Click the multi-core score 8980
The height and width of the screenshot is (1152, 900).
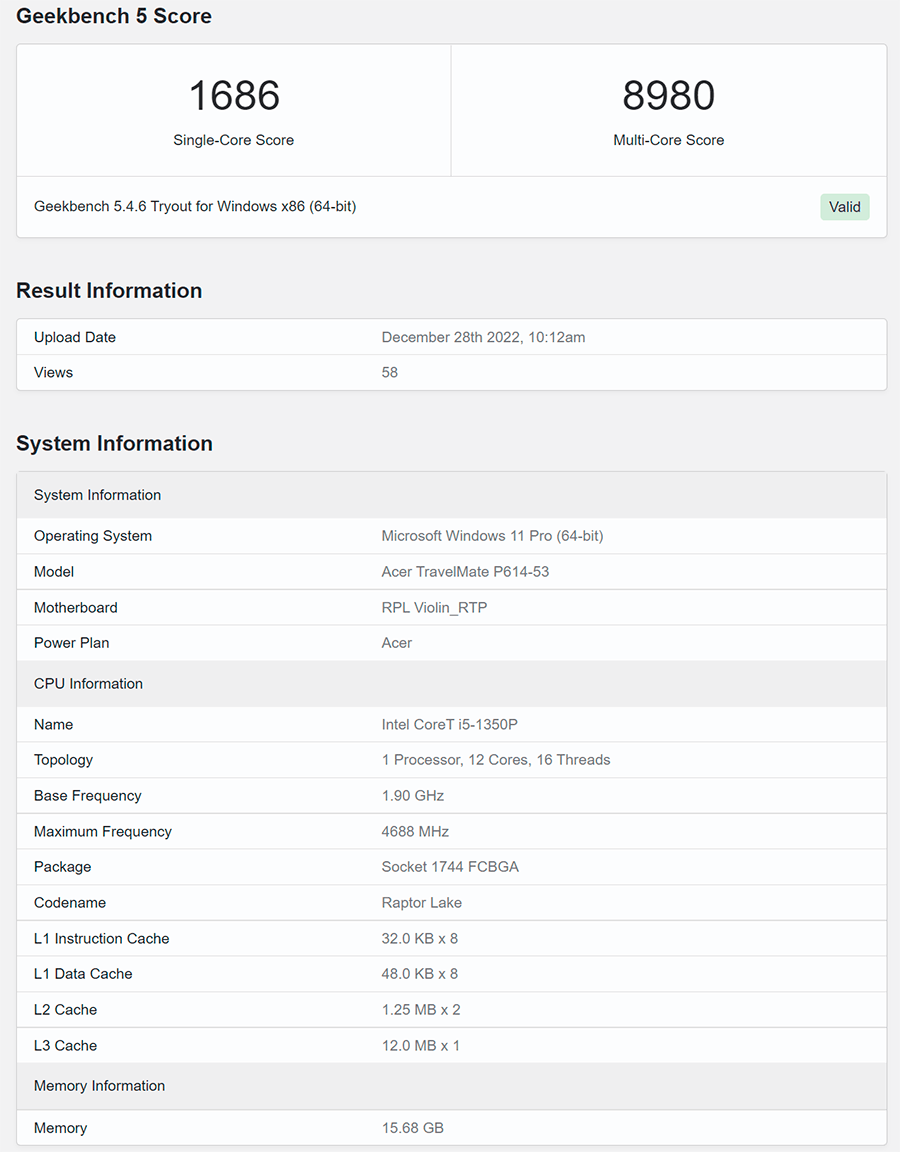668,96
